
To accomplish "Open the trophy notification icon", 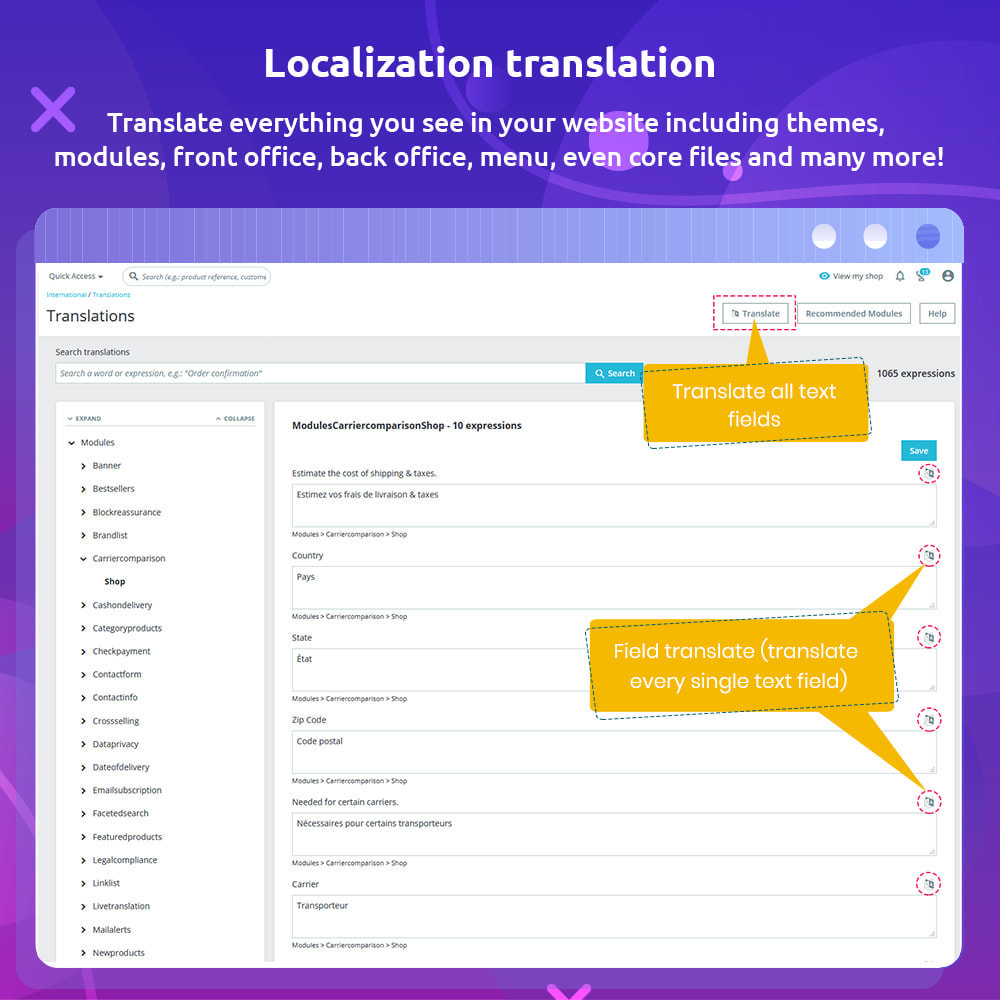I will (922, 276).
